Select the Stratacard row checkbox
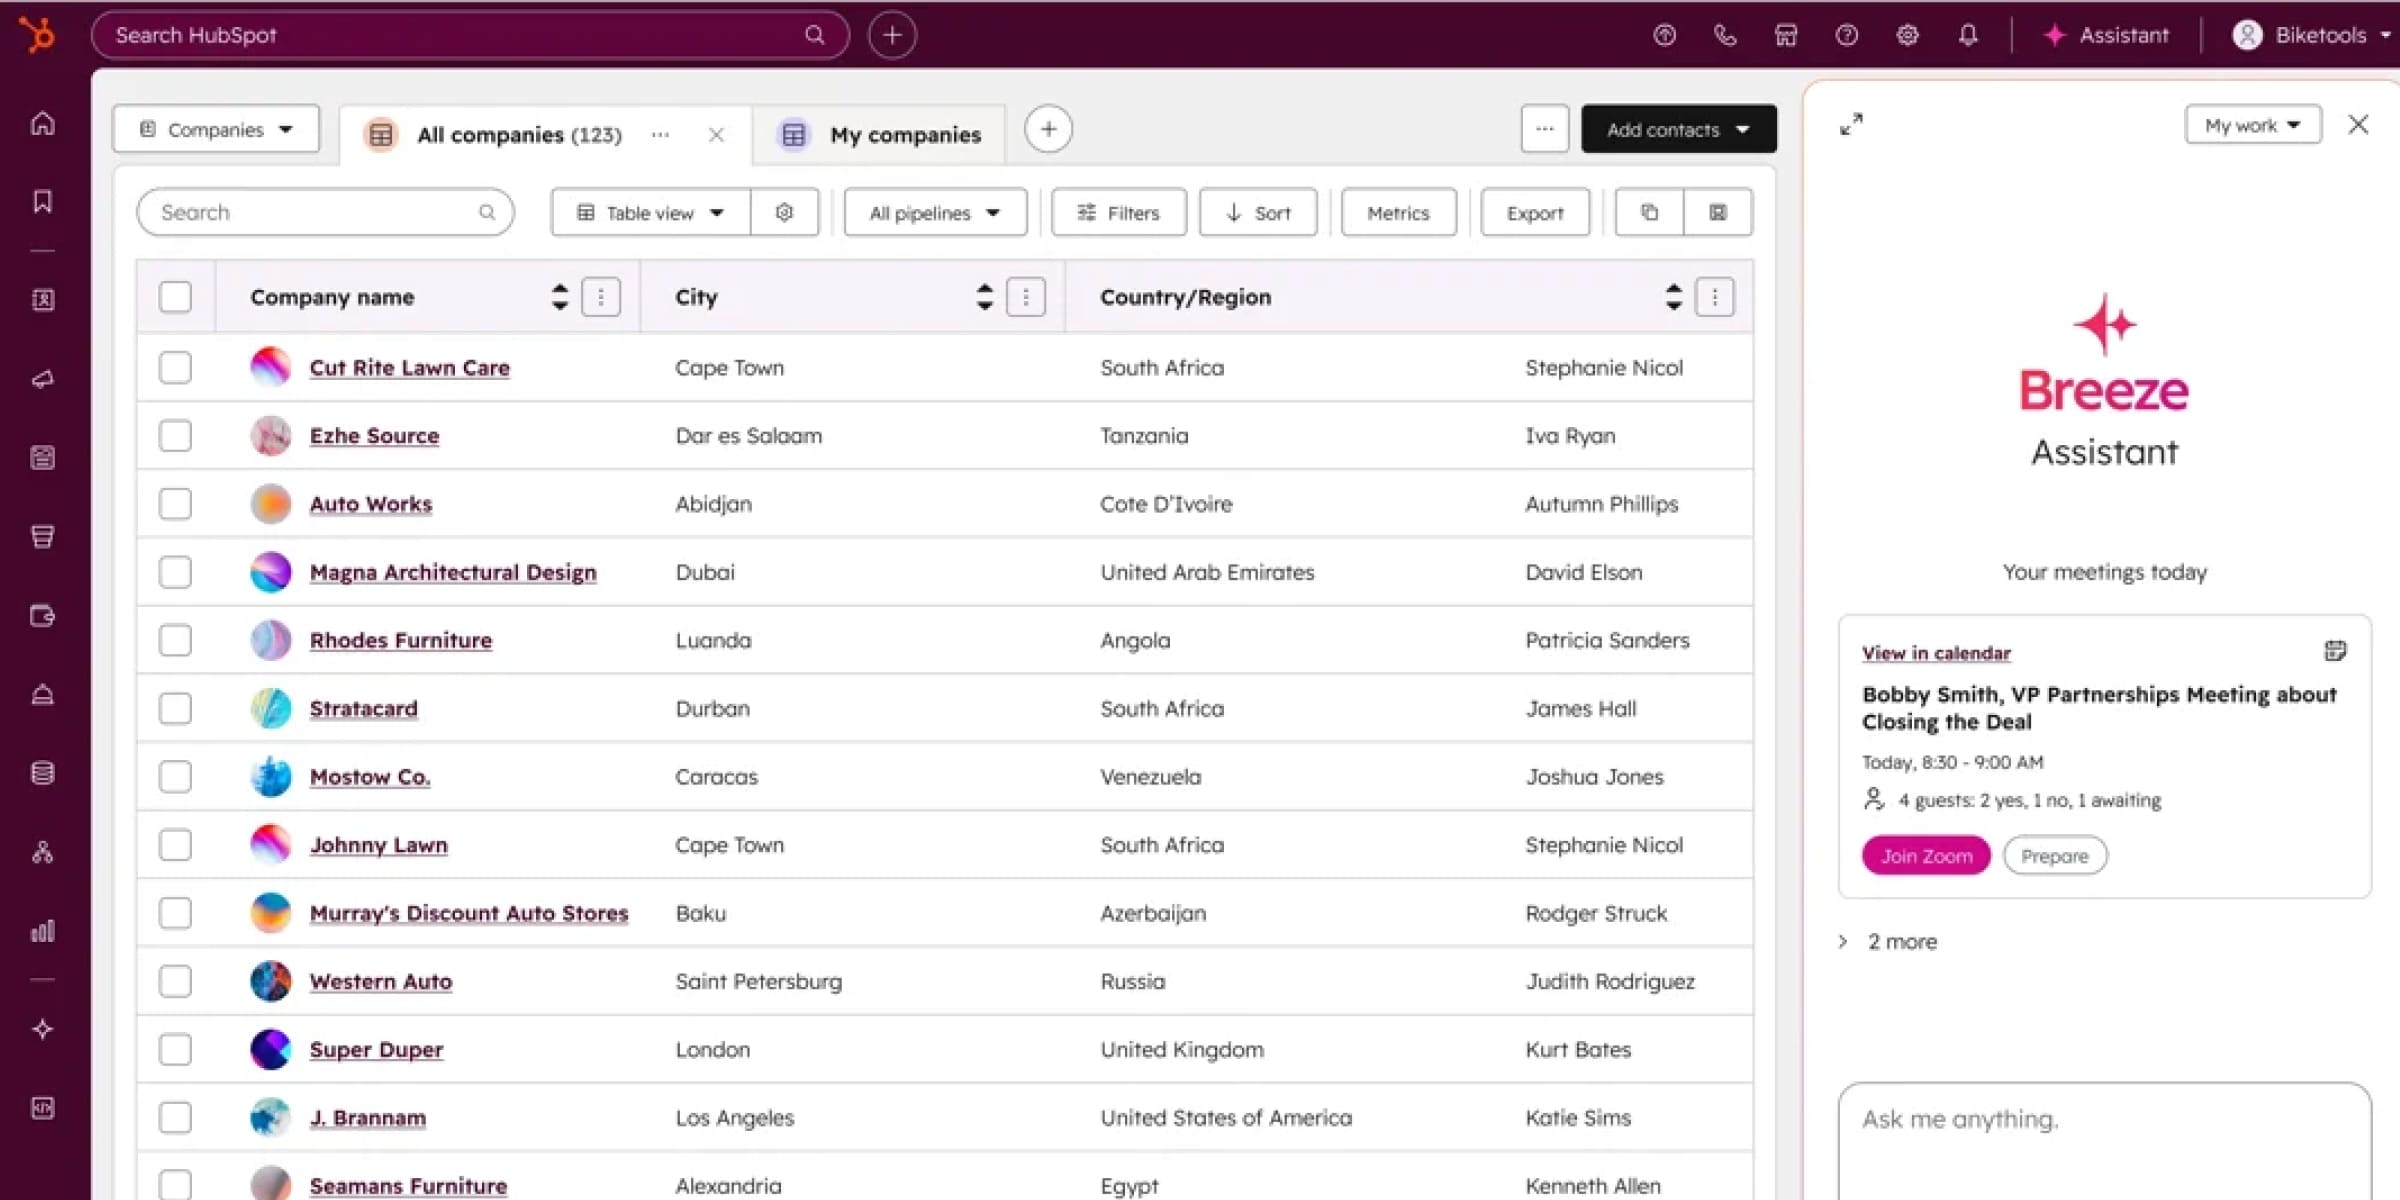This screenshot has height=1200, width=2400. point(175,708)
